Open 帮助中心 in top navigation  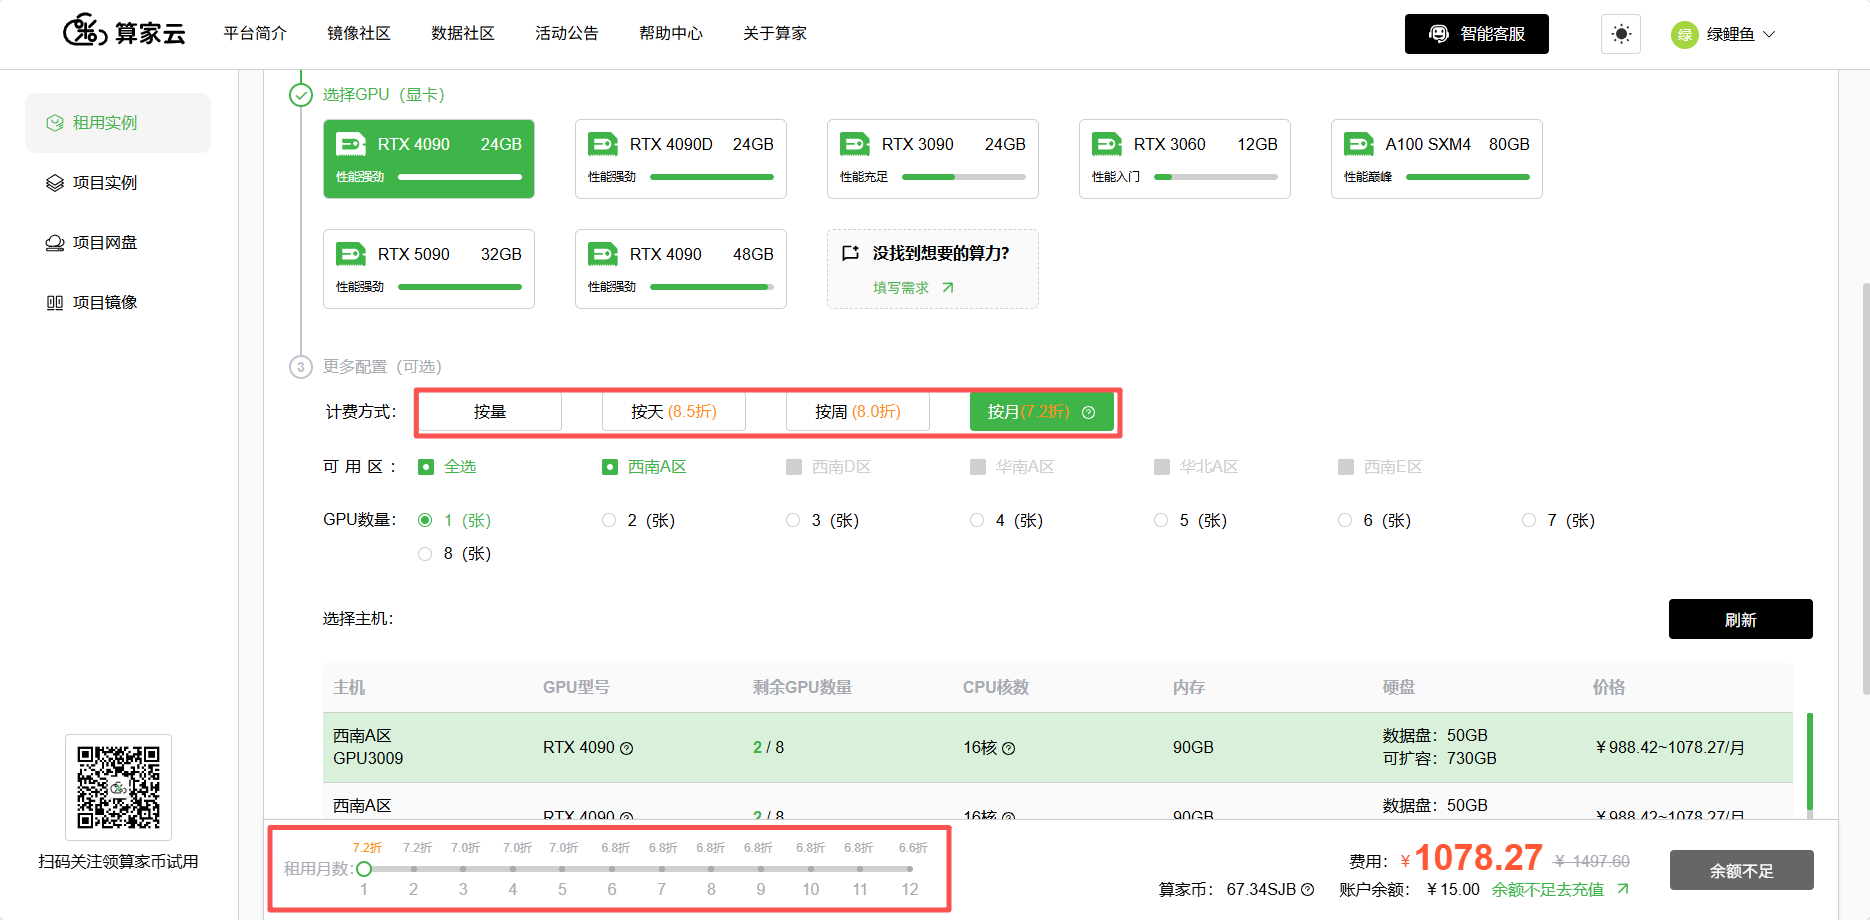671,34
